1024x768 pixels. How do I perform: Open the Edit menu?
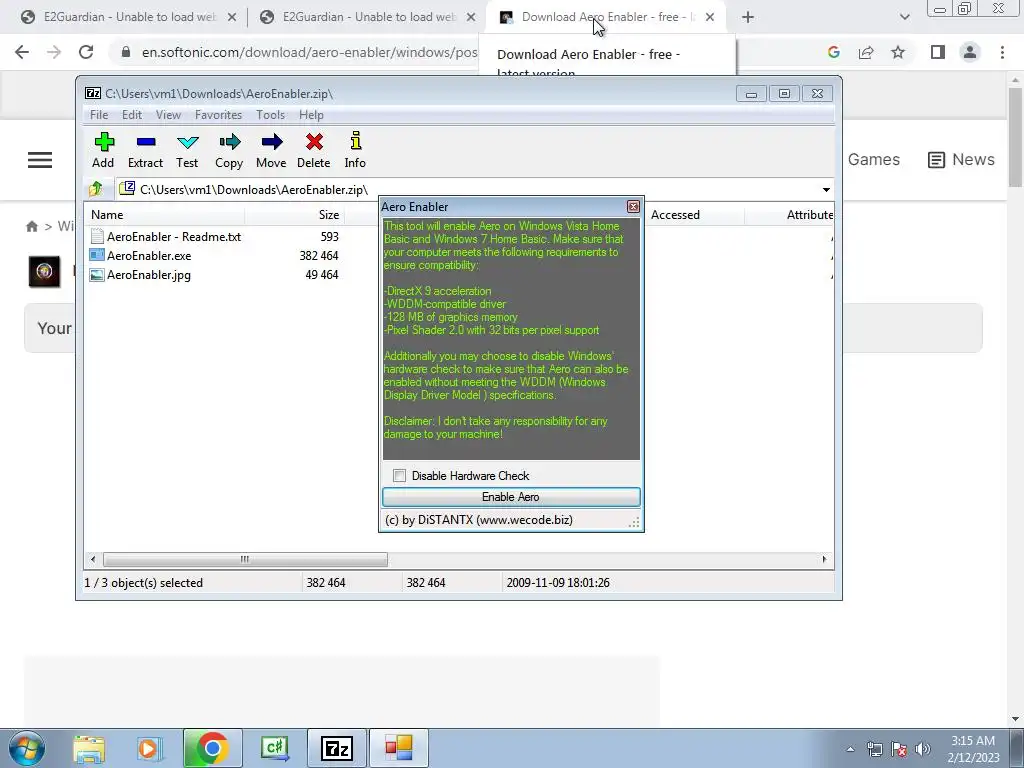coord(132,115)
